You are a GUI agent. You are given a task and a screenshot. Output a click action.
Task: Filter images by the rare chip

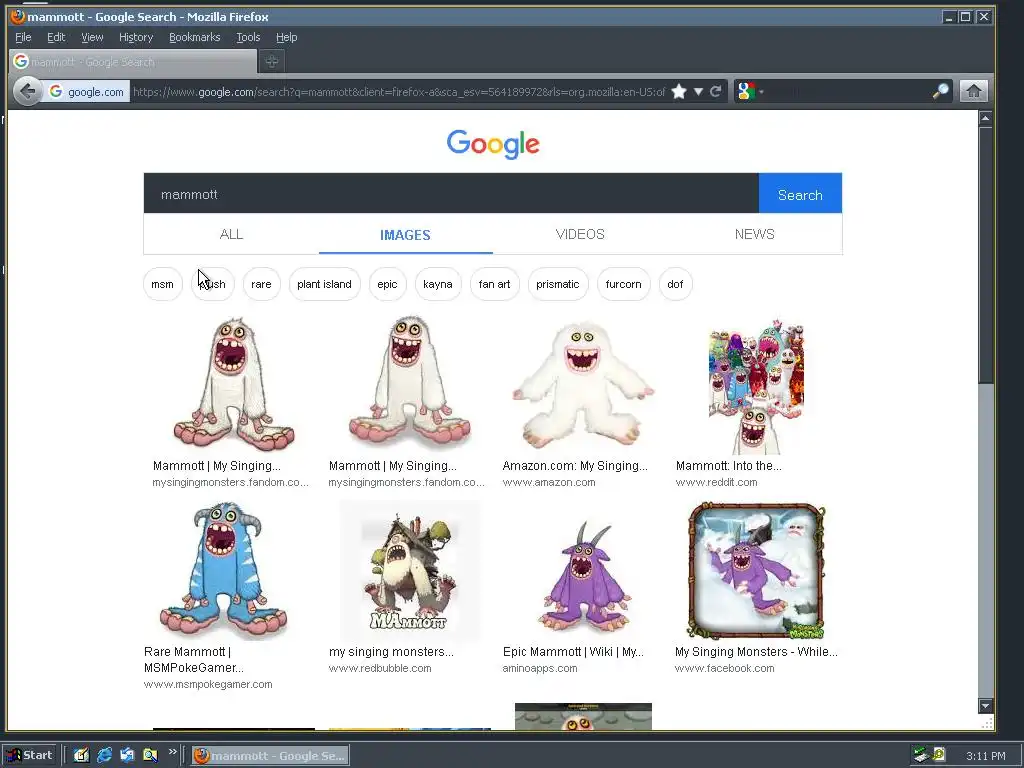tap(261, 284)
